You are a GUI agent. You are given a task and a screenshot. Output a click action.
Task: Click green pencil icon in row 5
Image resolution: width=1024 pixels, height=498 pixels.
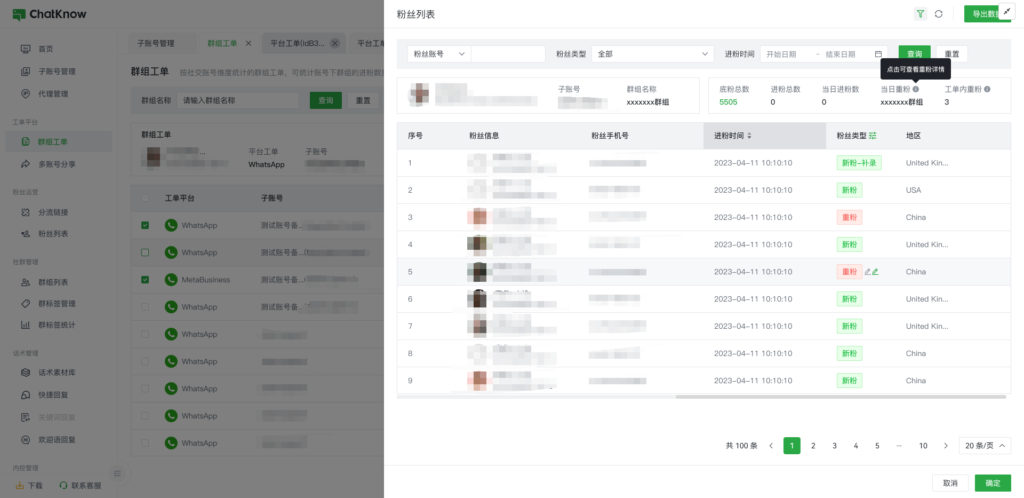[875, 272]
